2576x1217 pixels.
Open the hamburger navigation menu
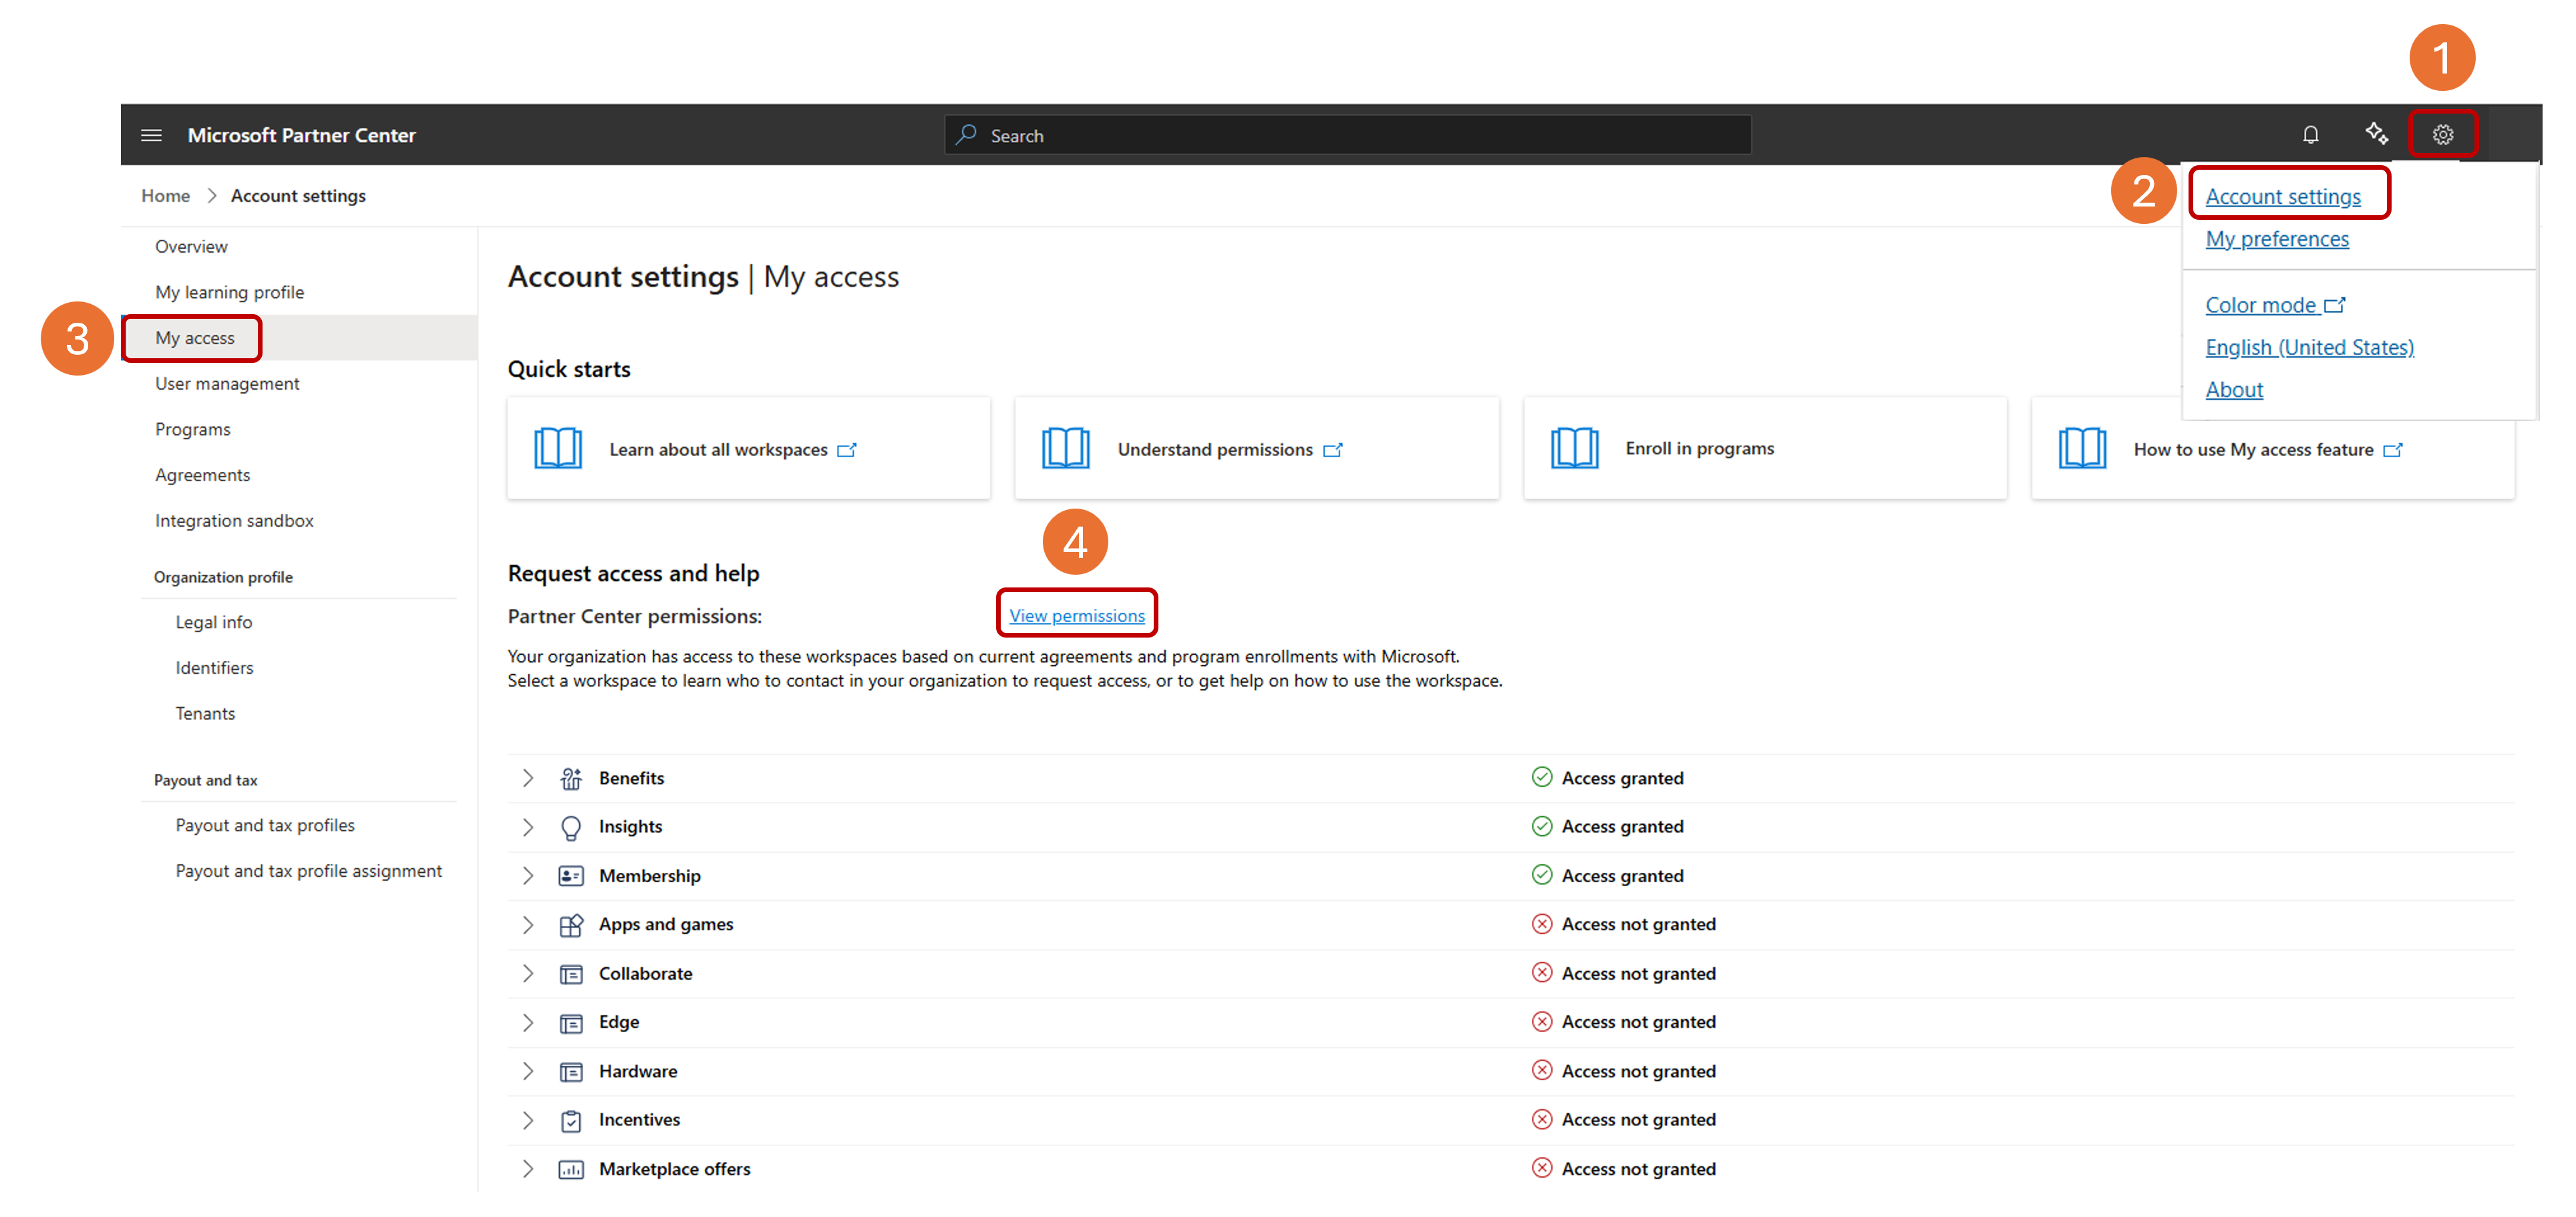151,135
